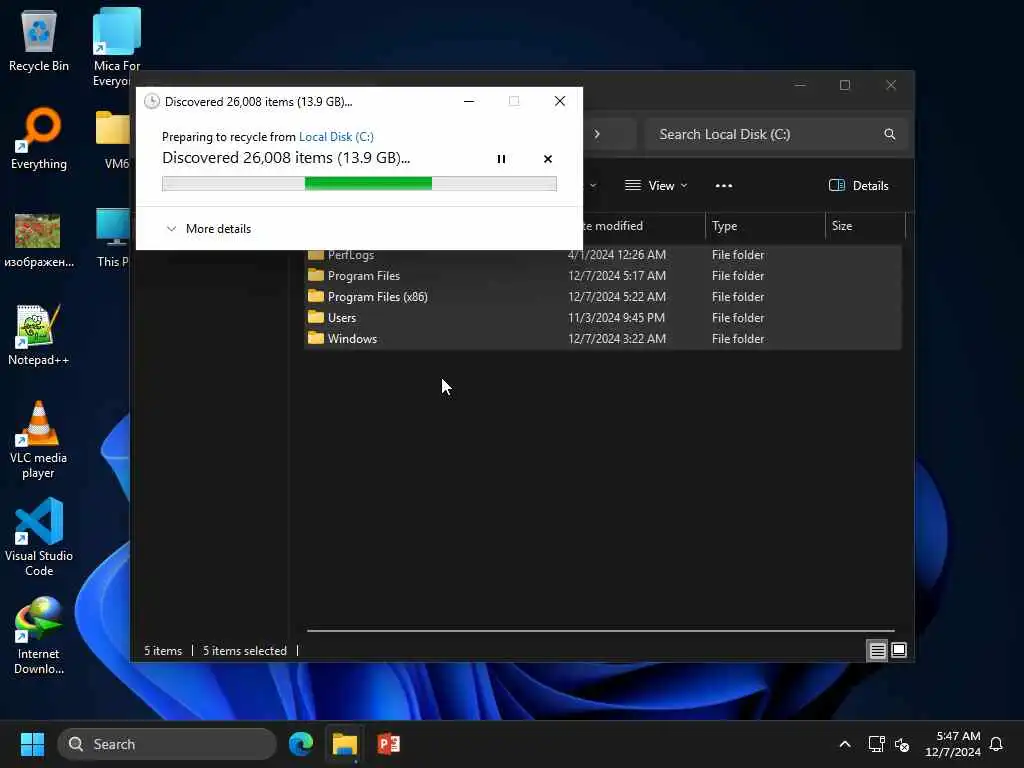Viewport: 1024px width, 768px height.
Task: Minimize the Discovered items dialog
Action: point(469,101)
